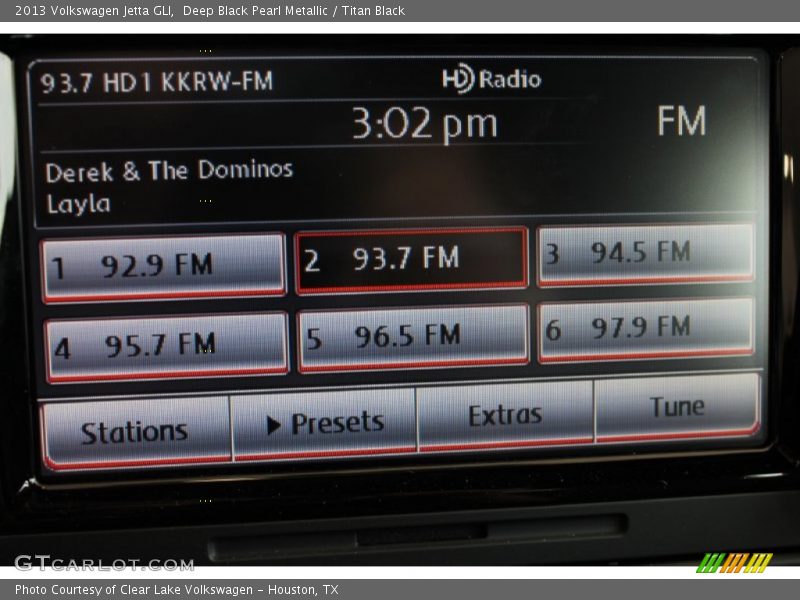The height and width of the screenshot is (600, 800).
Task: Open the Presets tab
Action: pos(324,423)
